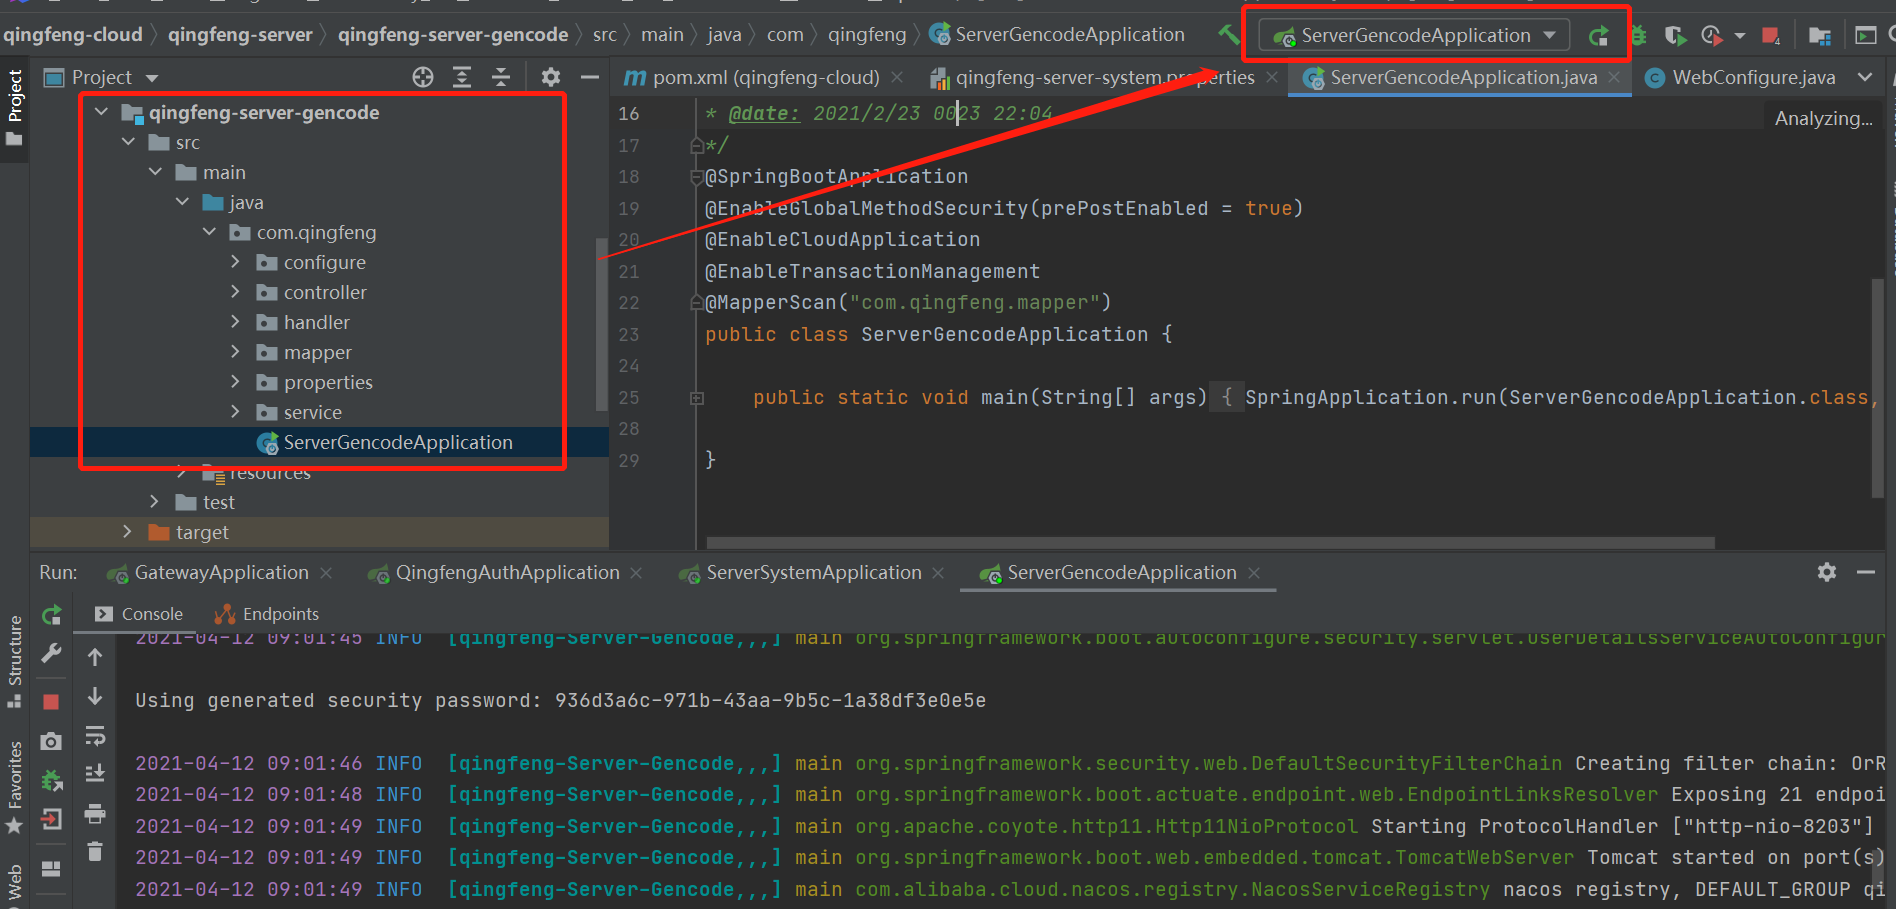1896x909 pixels.
Task: Clear all console output trash icon
Action: coord(95,851)
